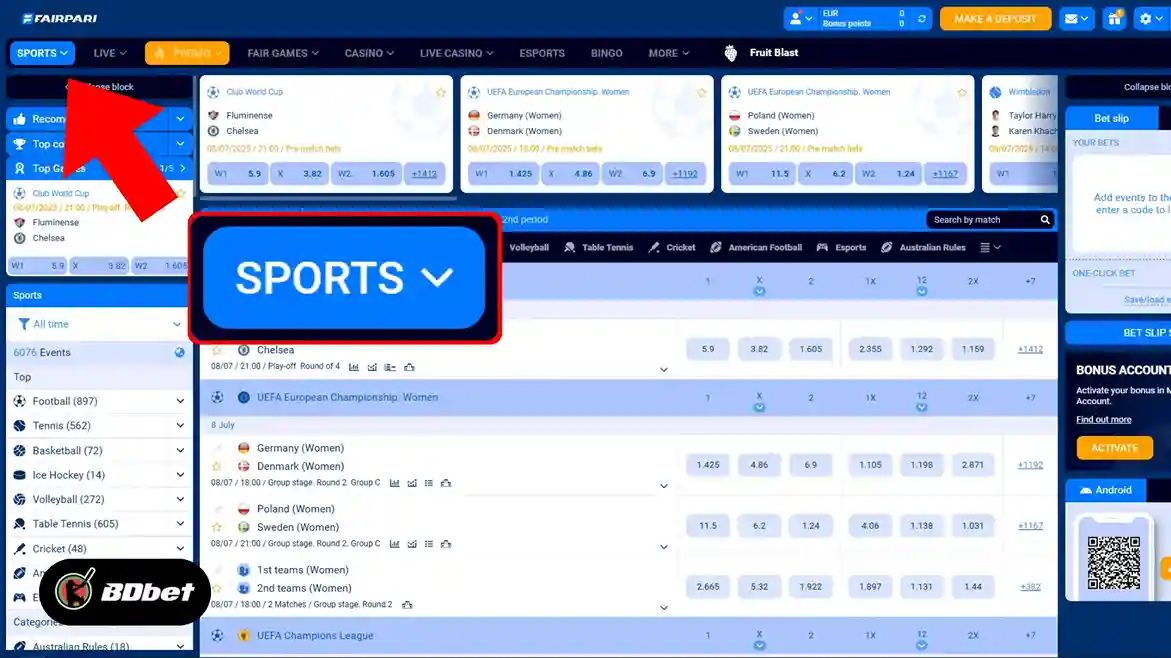Favorite the Poland vs Sweden top card
The image size is (1171, 658).
tap(962, 93)
